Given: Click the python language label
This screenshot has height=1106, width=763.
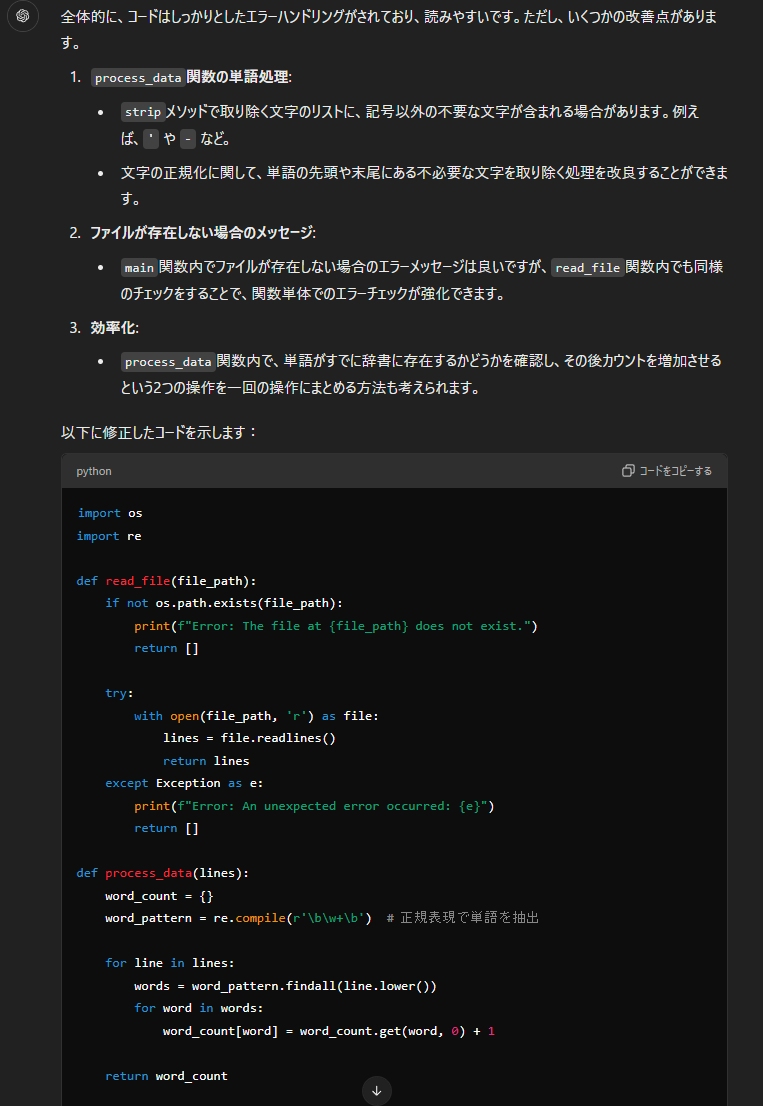Looking at the screenshot, I should [x=94, y=471].
